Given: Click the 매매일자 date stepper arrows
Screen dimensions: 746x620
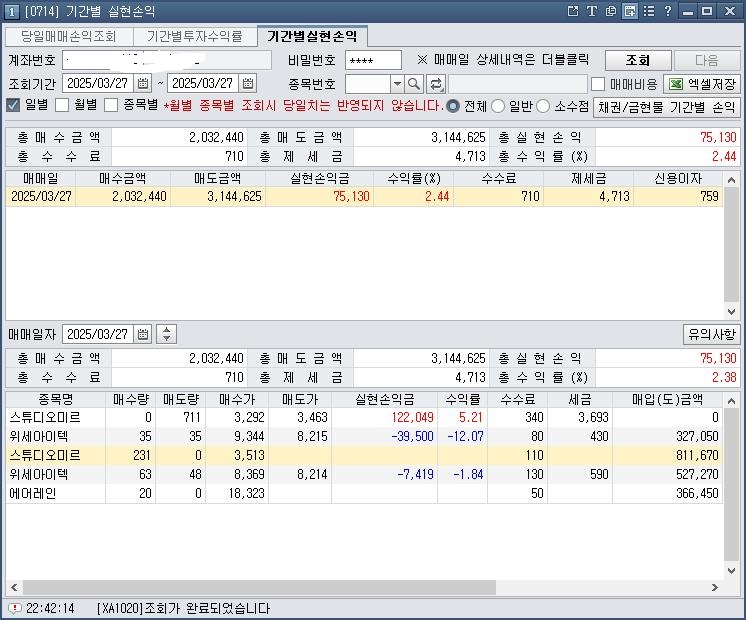Looking at the screenshot, I should click(167, 334).
